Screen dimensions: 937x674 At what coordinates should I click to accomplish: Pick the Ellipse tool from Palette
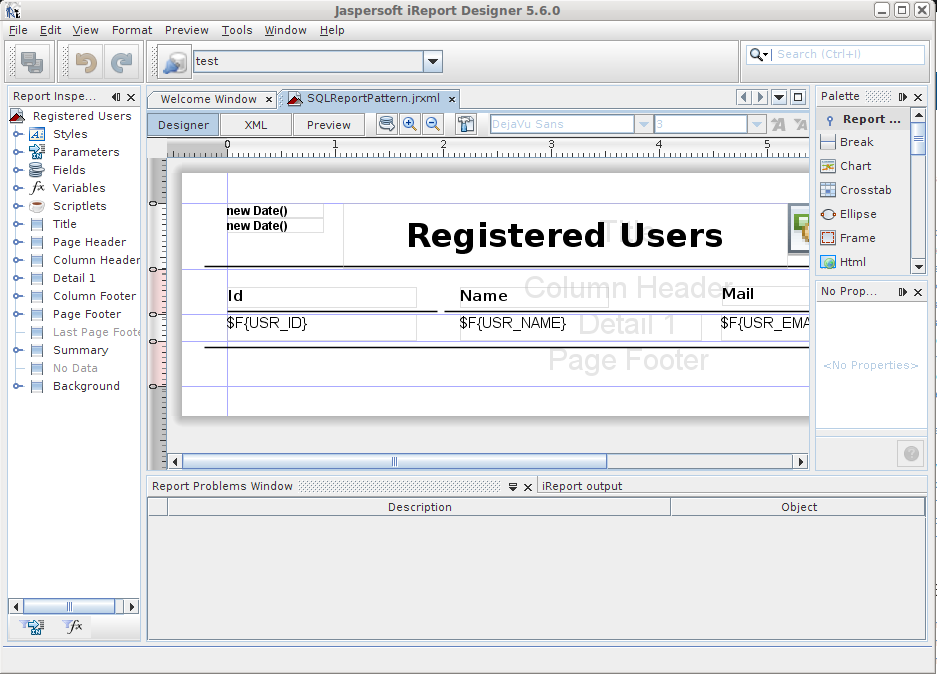coord(858,214)
